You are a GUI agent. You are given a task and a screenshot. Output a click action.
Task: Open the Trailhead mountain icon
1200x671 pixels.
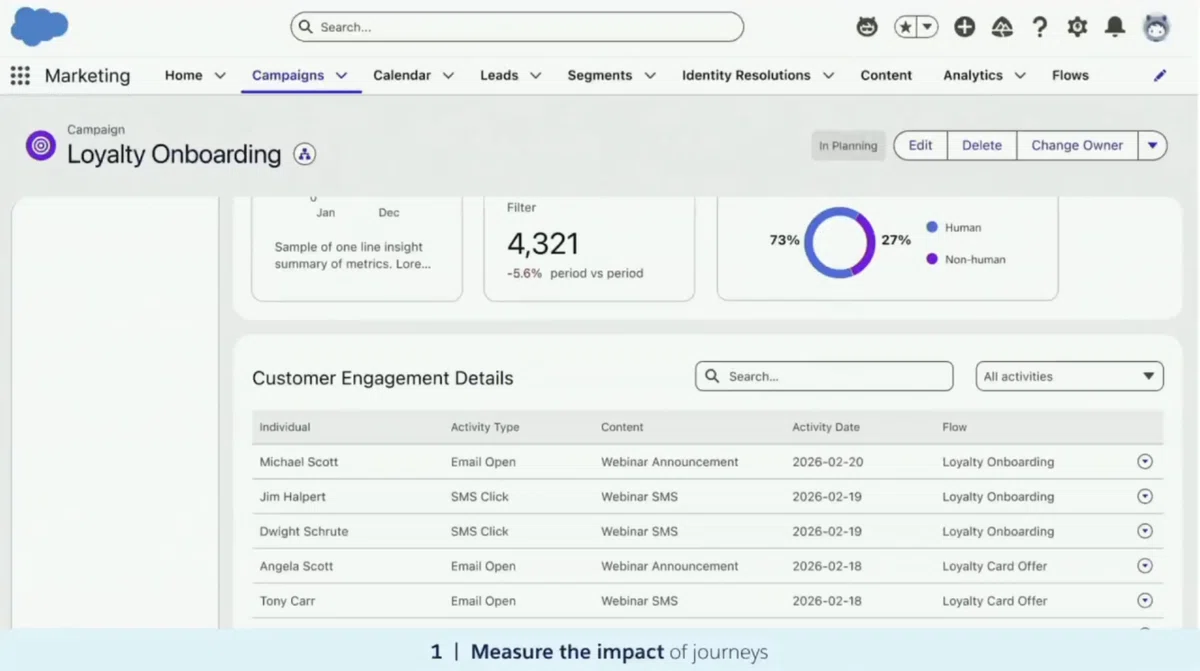coord(1002,27)
